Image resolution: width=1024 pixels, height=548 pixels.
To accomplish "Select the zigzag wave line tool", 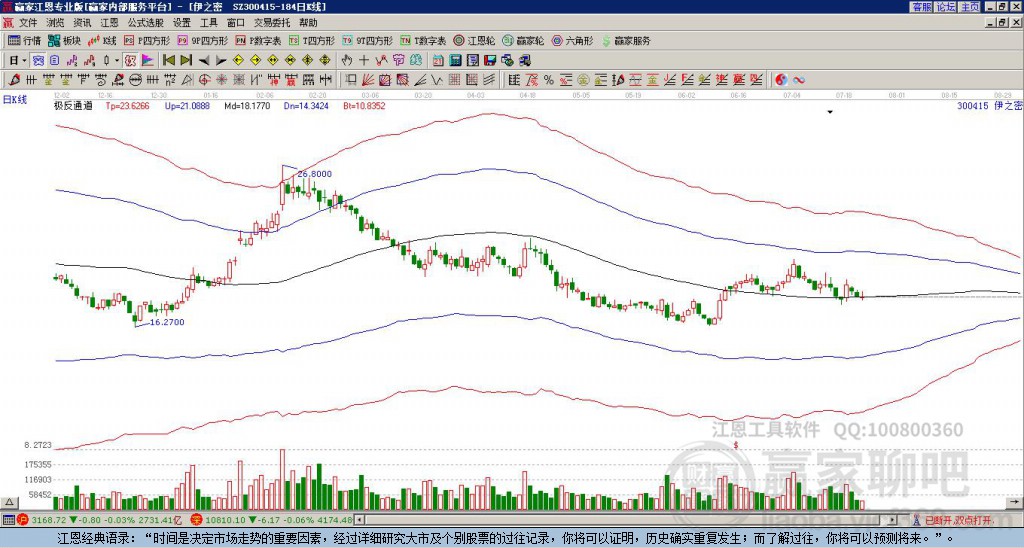I will 437,80.
